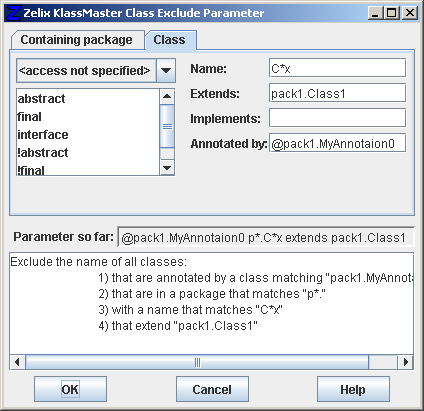Click the empty Implements field
Screen dimensions: 424x411
point(337,118)
